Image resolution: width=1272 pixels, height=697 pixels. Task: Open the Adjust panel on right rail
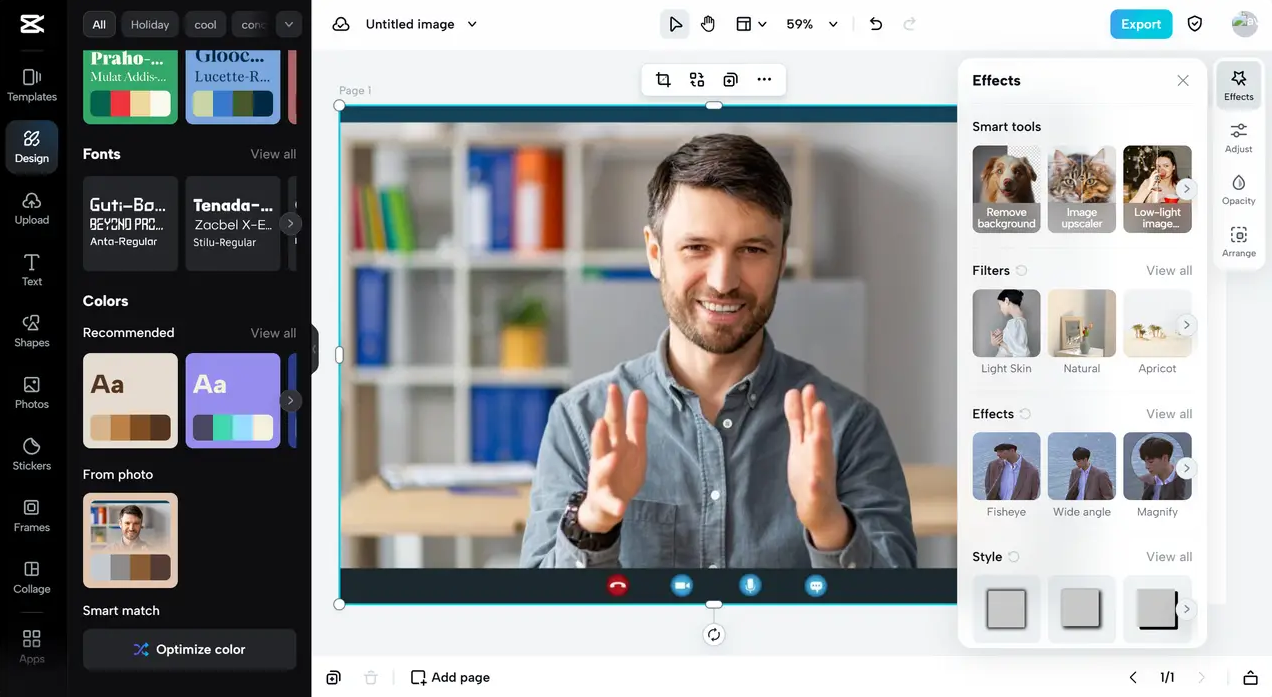pos(1238,138)
